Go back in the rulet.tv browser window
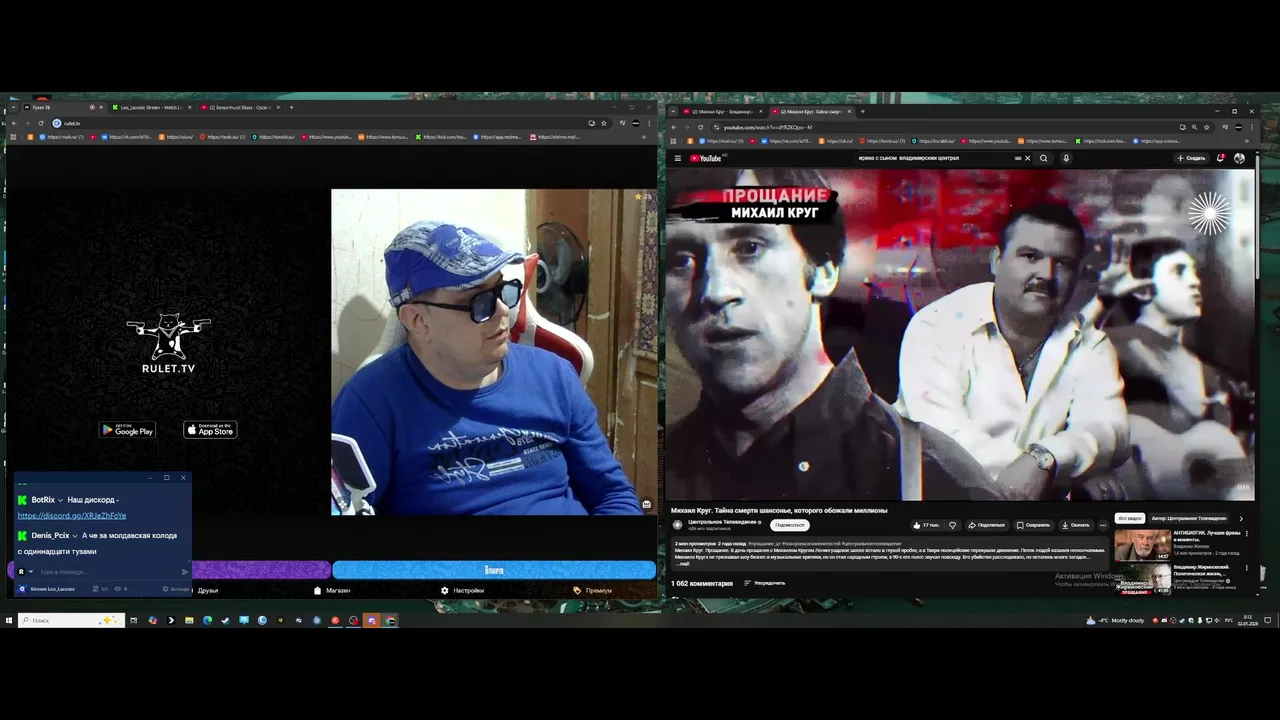This screenshot has height=720, width=1280. (14, 123)
